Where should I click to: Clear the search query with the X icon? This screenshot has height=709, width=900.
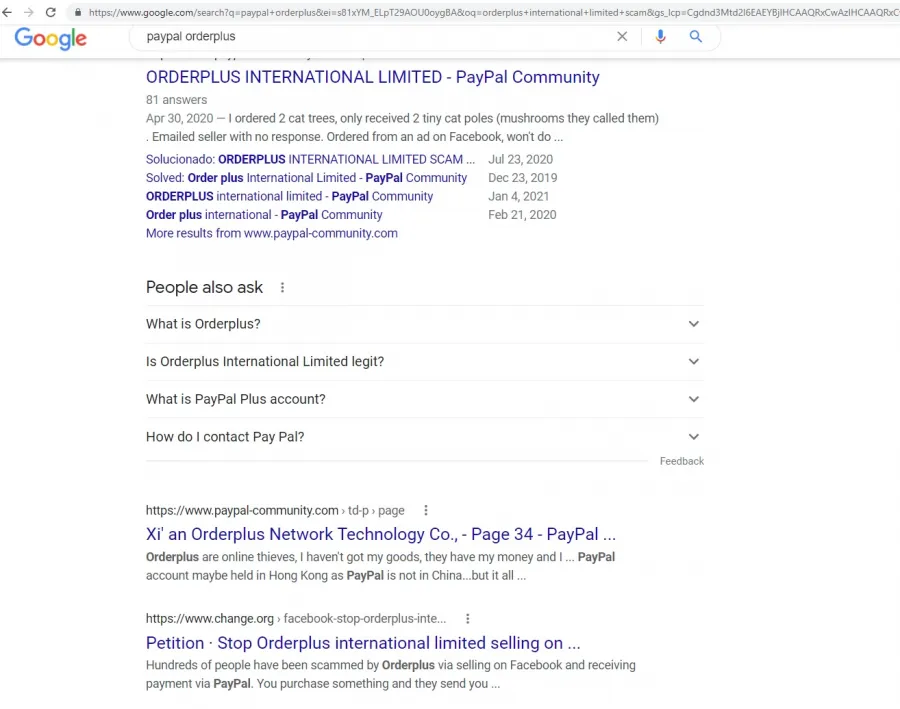(x=622, y=37)
